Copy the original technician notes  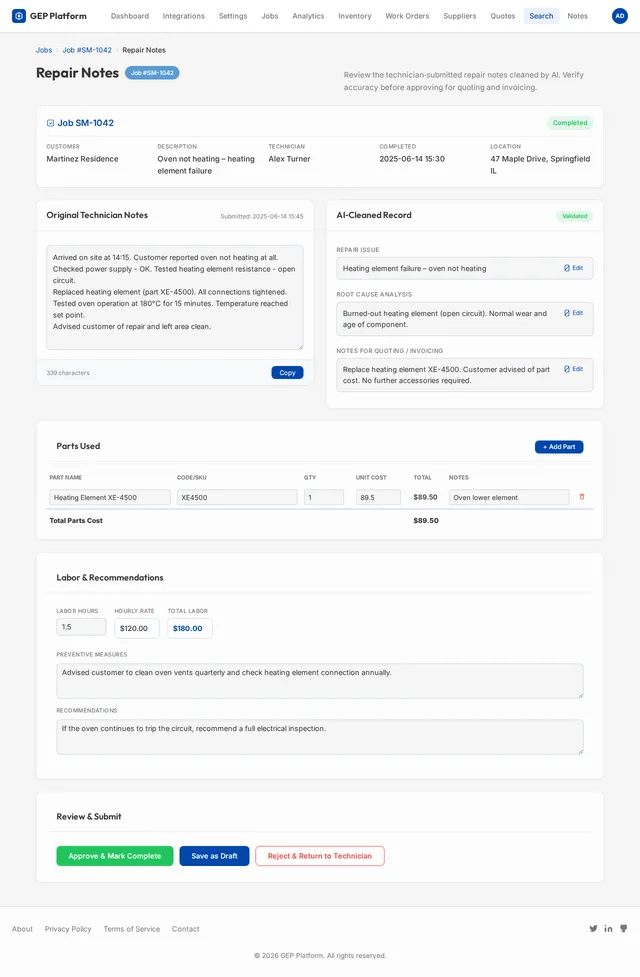(287, 373)
